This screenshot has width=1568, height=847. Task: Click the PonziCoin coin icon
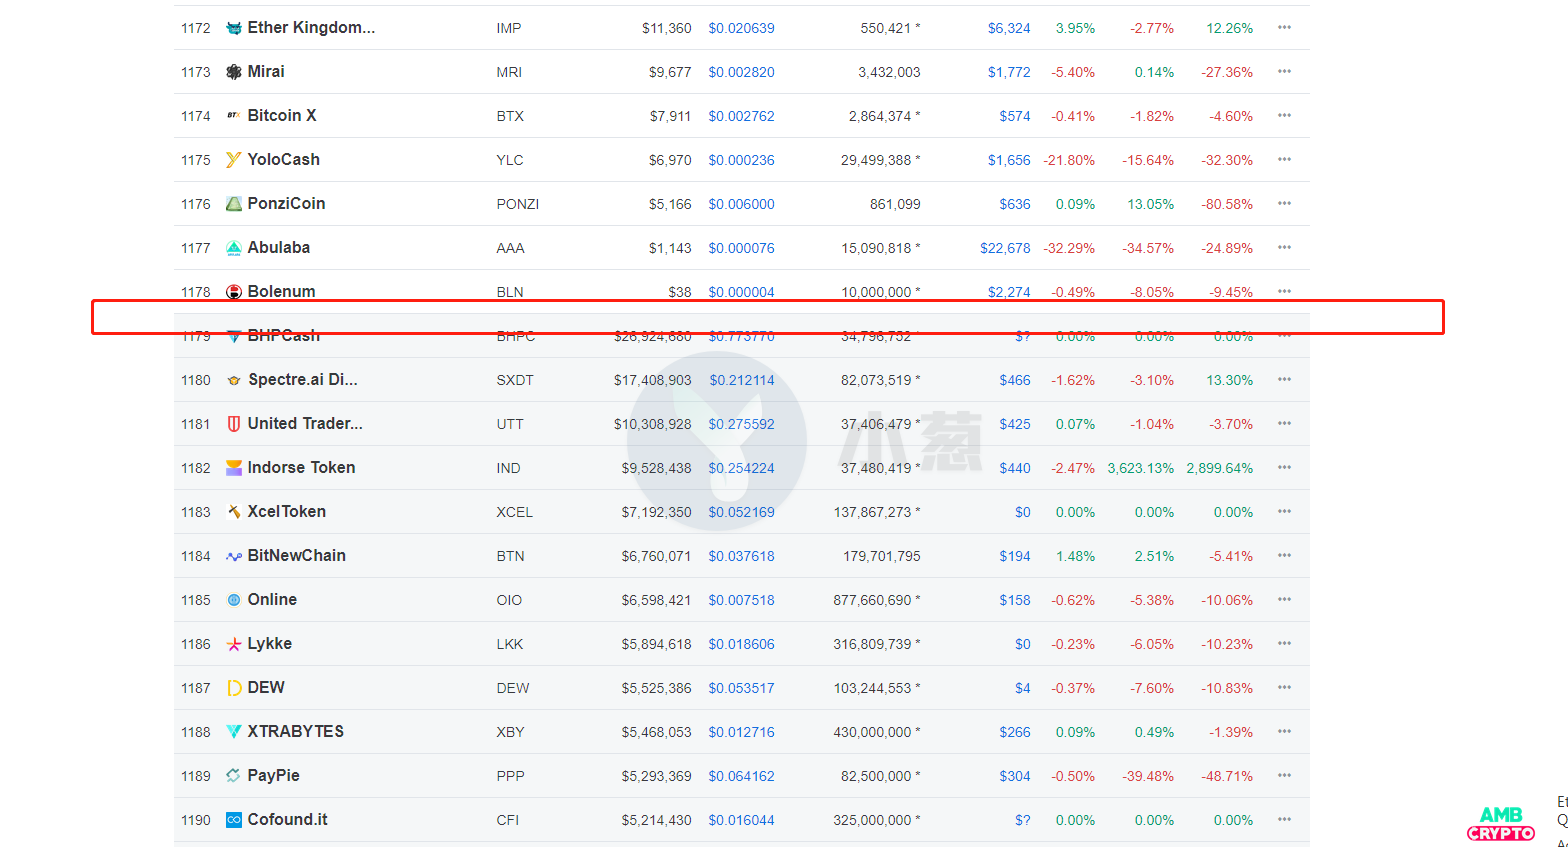tap(234, 204)
